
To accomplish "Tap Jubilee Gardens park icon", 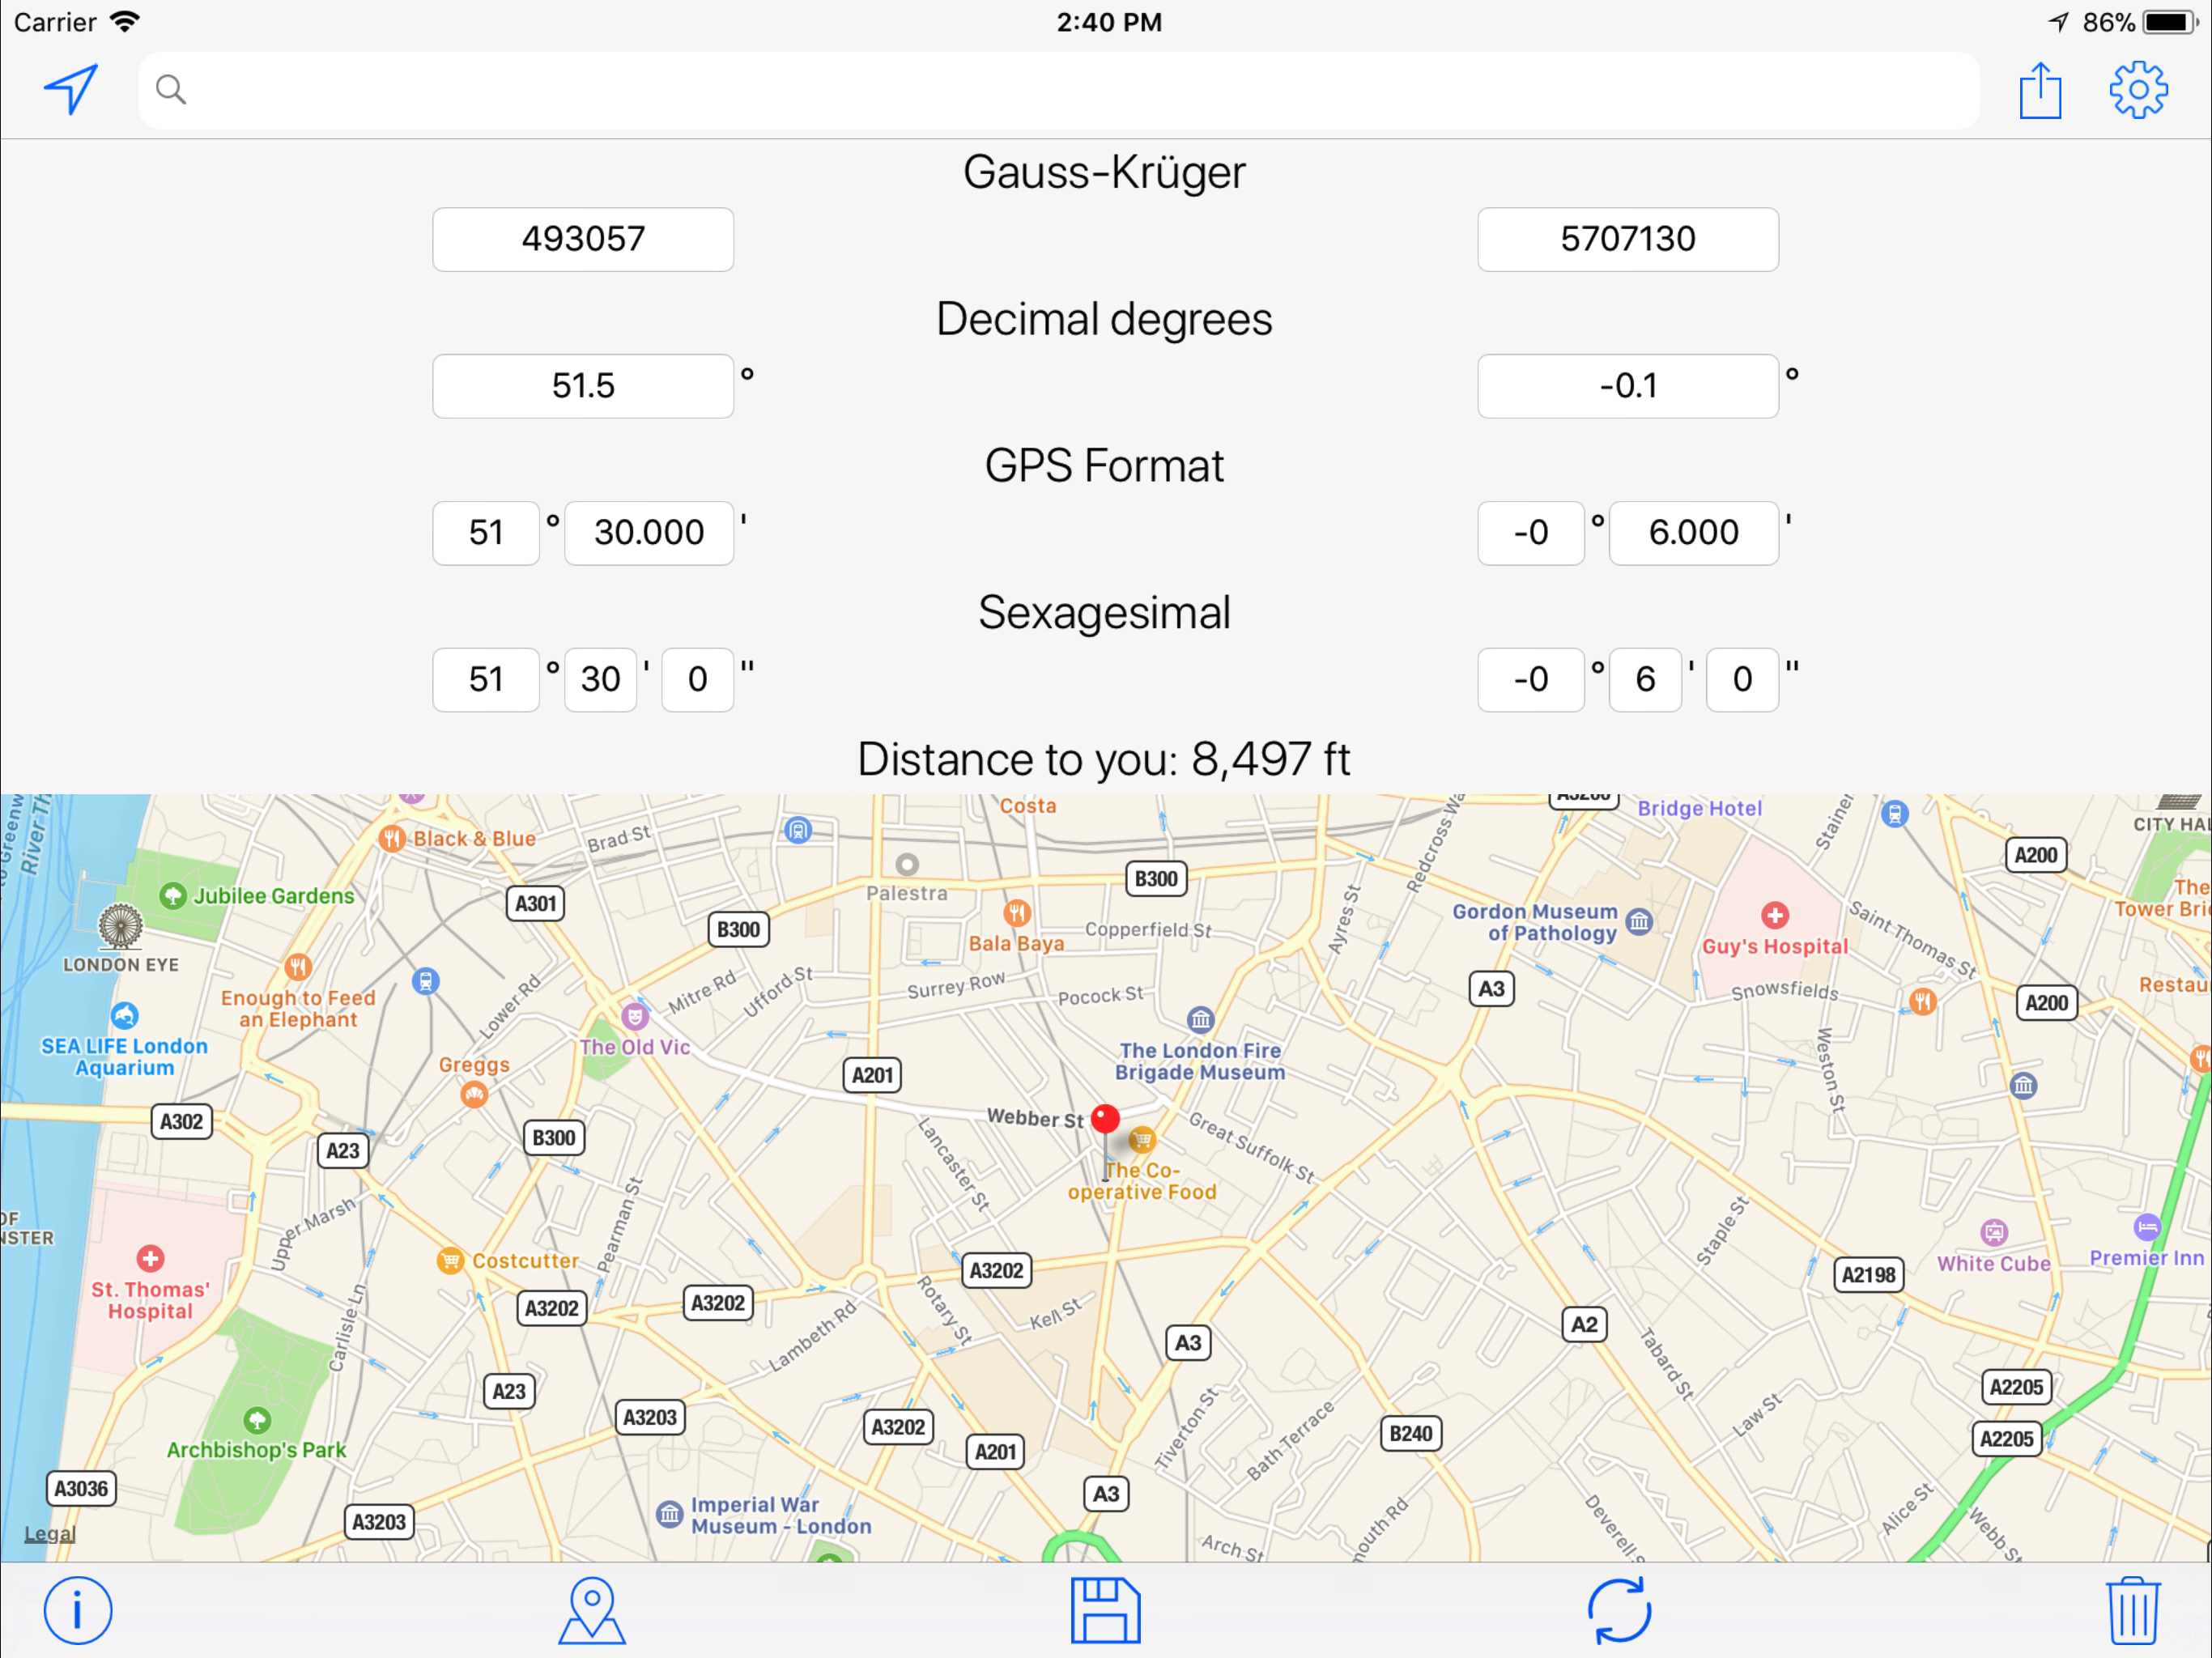I will tap(173, 895).
